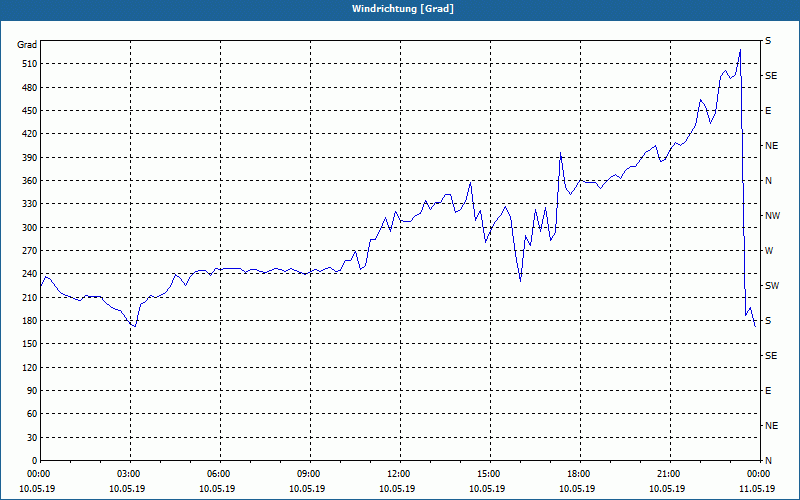Click the 0 degree axis label
Screen dimensions: 800x500
click(x=34, y=461)
